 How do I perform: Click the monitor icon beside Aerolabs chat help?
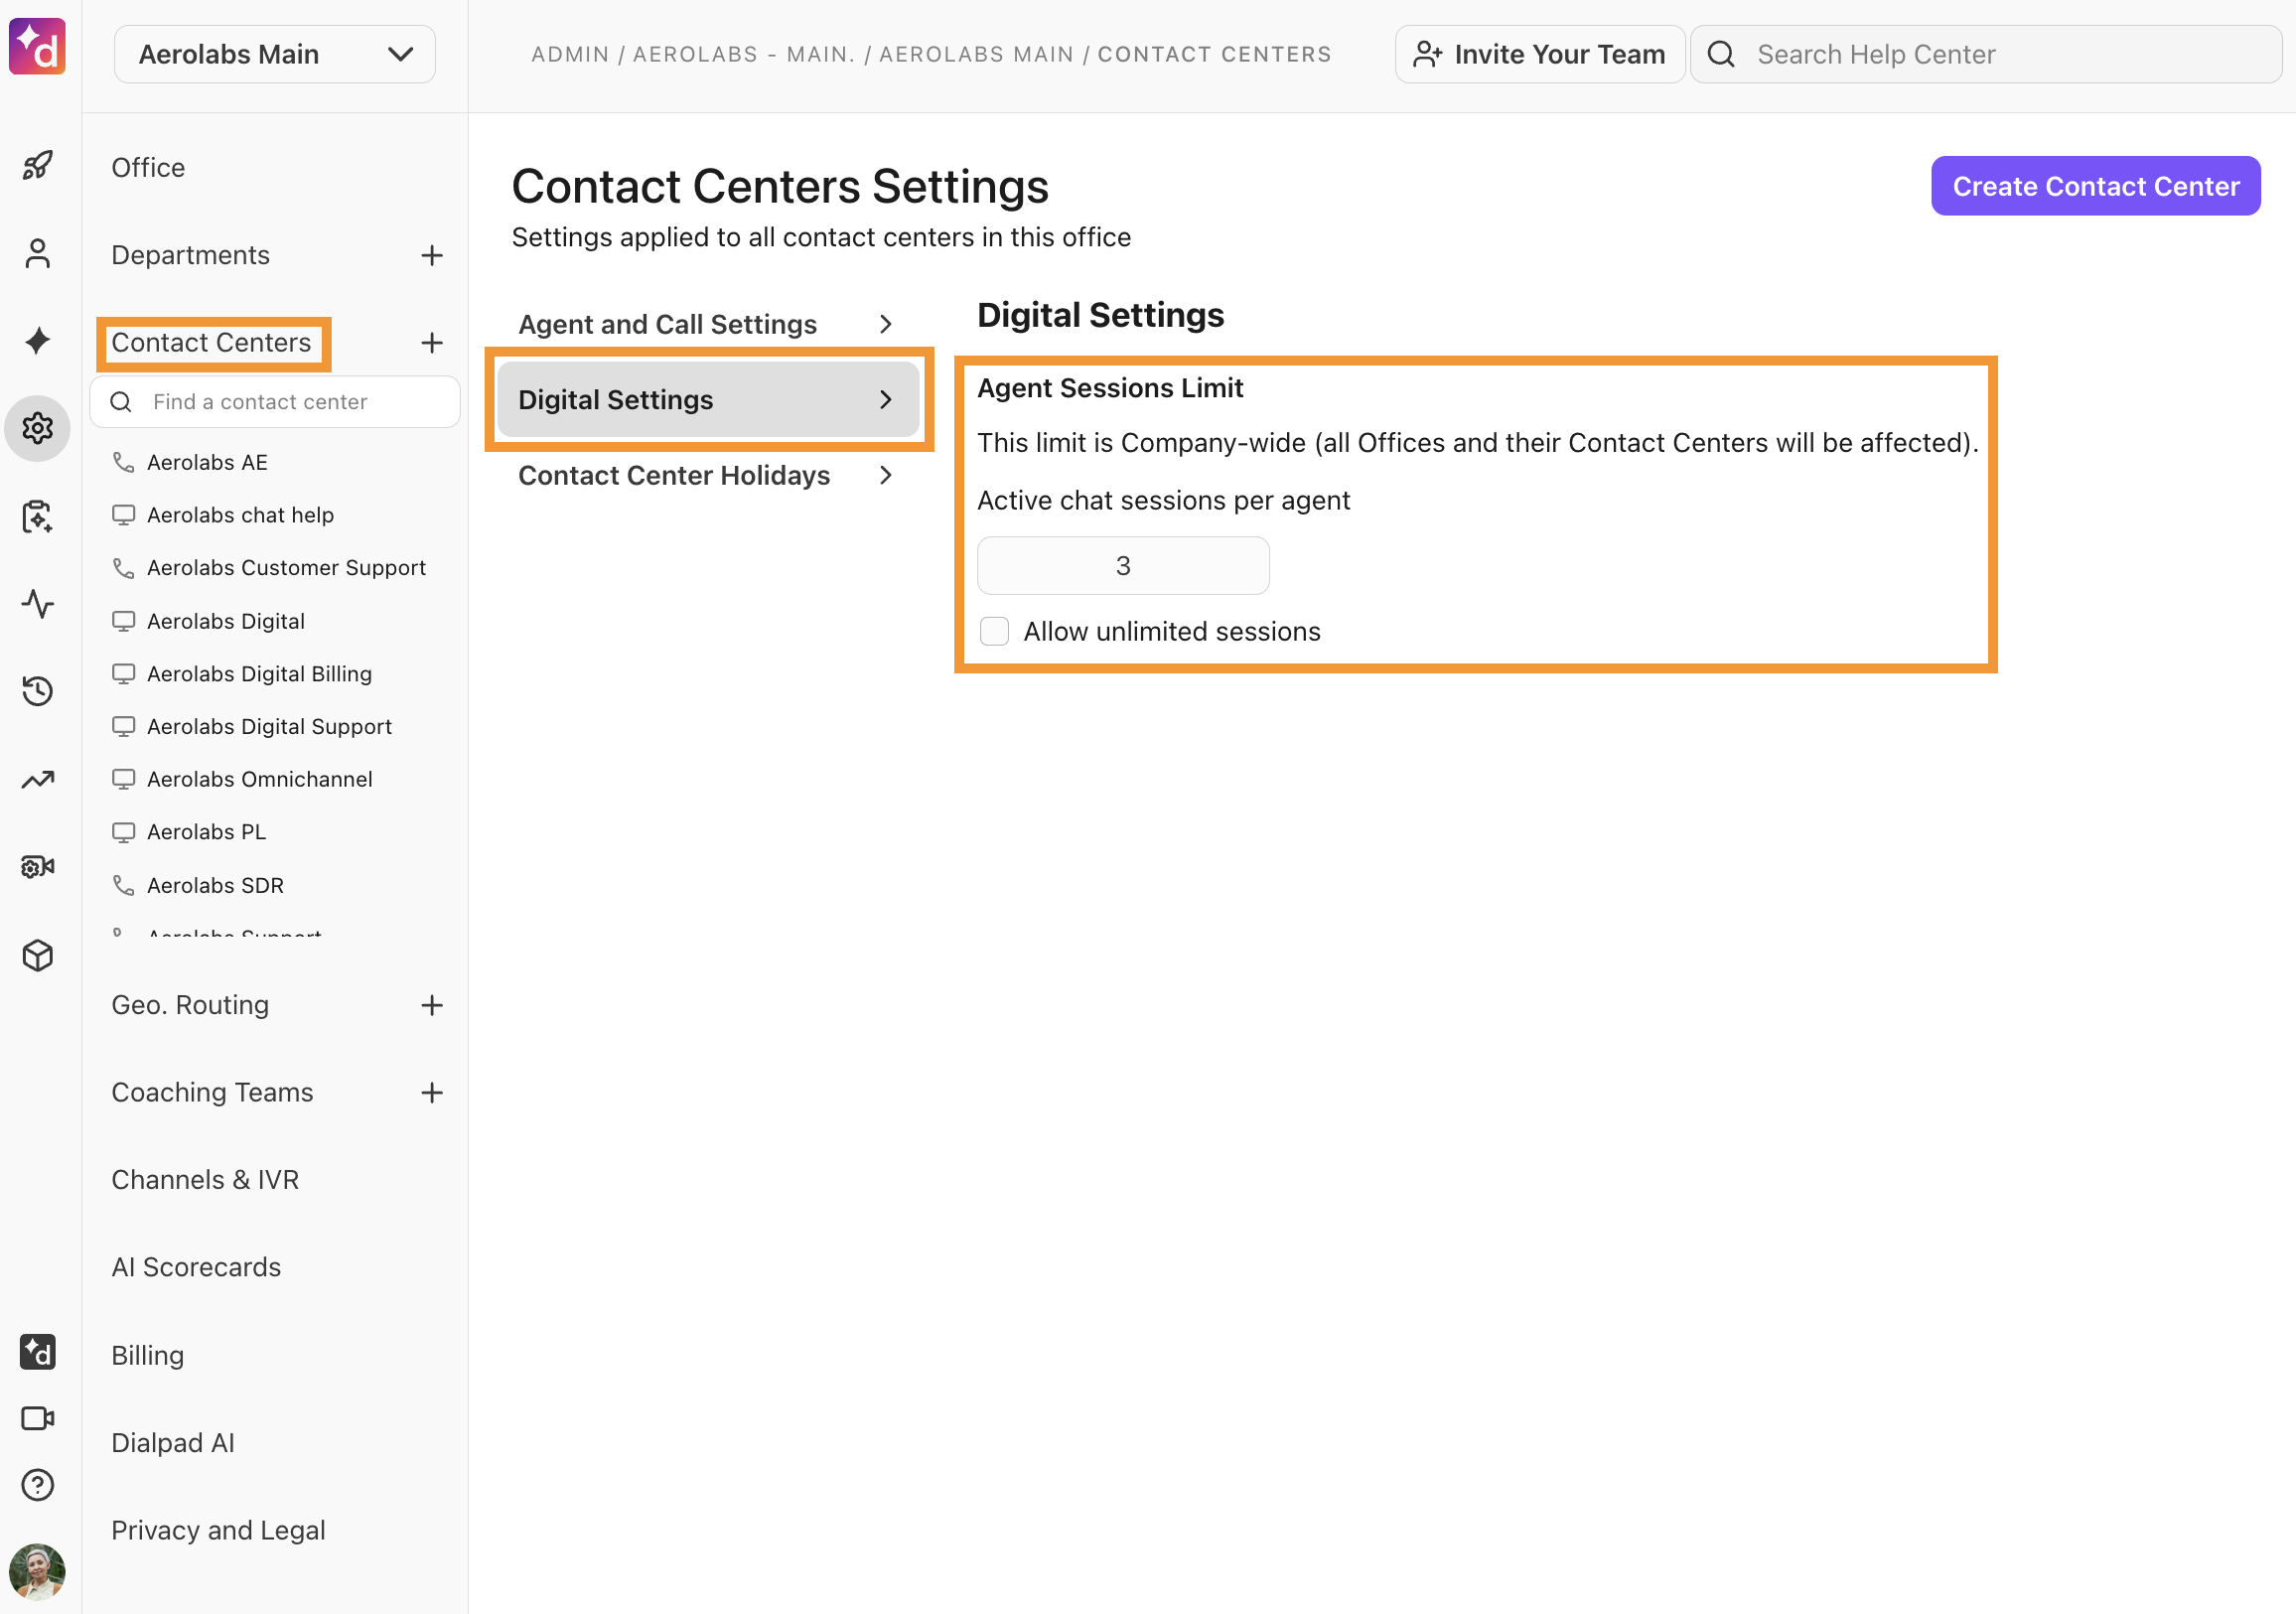pos(123,515)
